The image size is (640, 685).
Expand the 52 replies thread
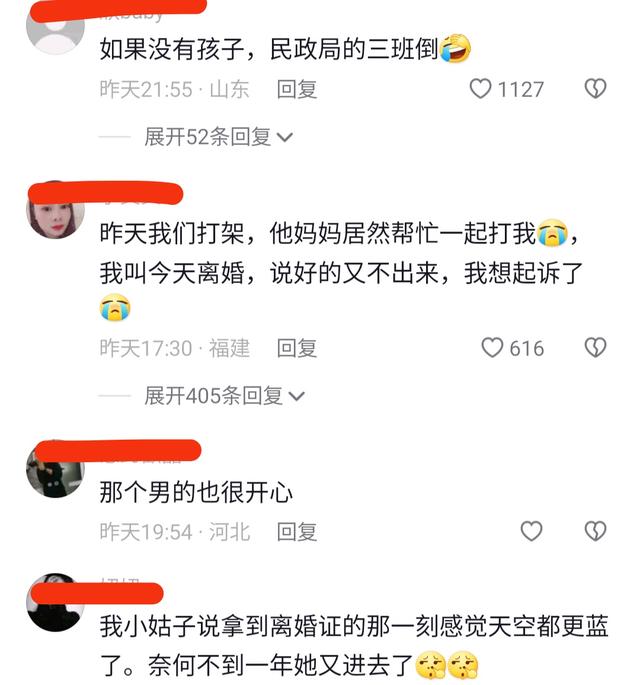(x=218, y=137)
